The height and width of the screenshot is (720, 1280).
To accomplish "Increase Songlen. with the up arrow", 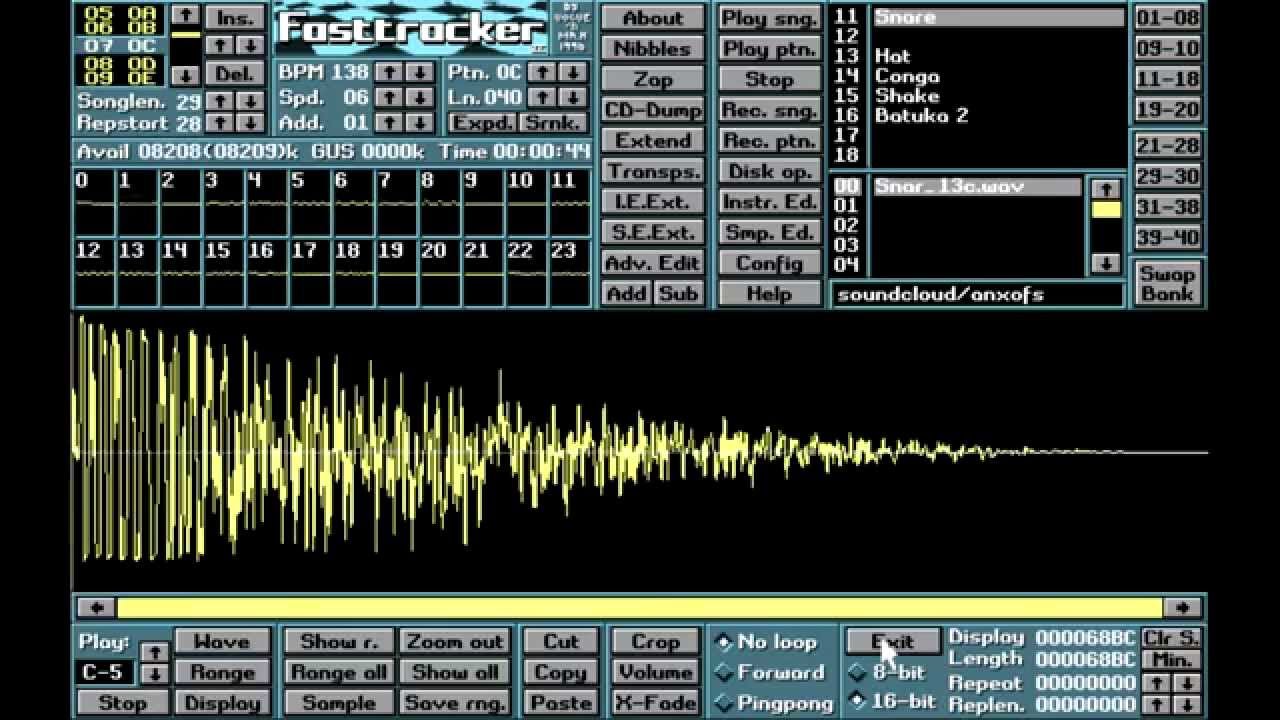I will click(x=219, y=101).
